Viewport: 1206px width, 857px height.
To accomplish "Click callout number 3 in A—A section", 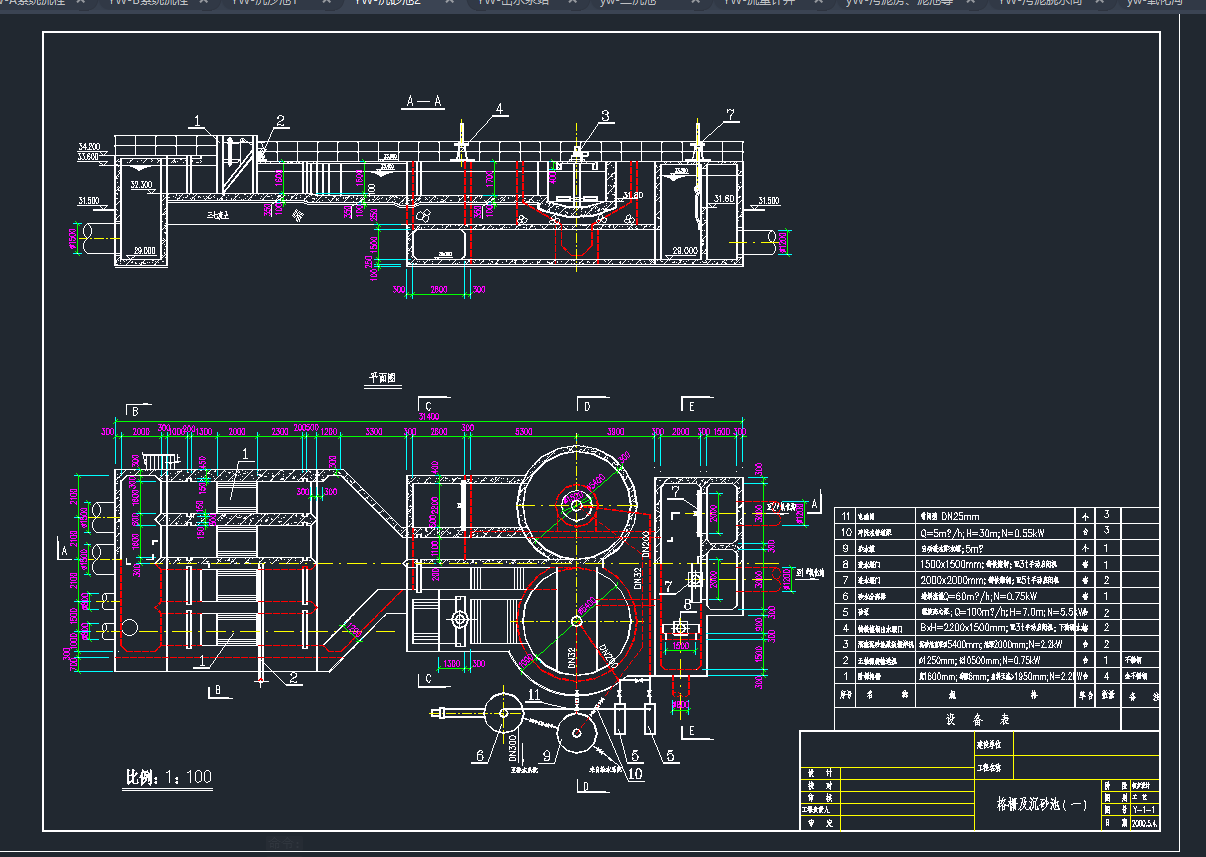I will pyautogui.click(x=605, y=116).
